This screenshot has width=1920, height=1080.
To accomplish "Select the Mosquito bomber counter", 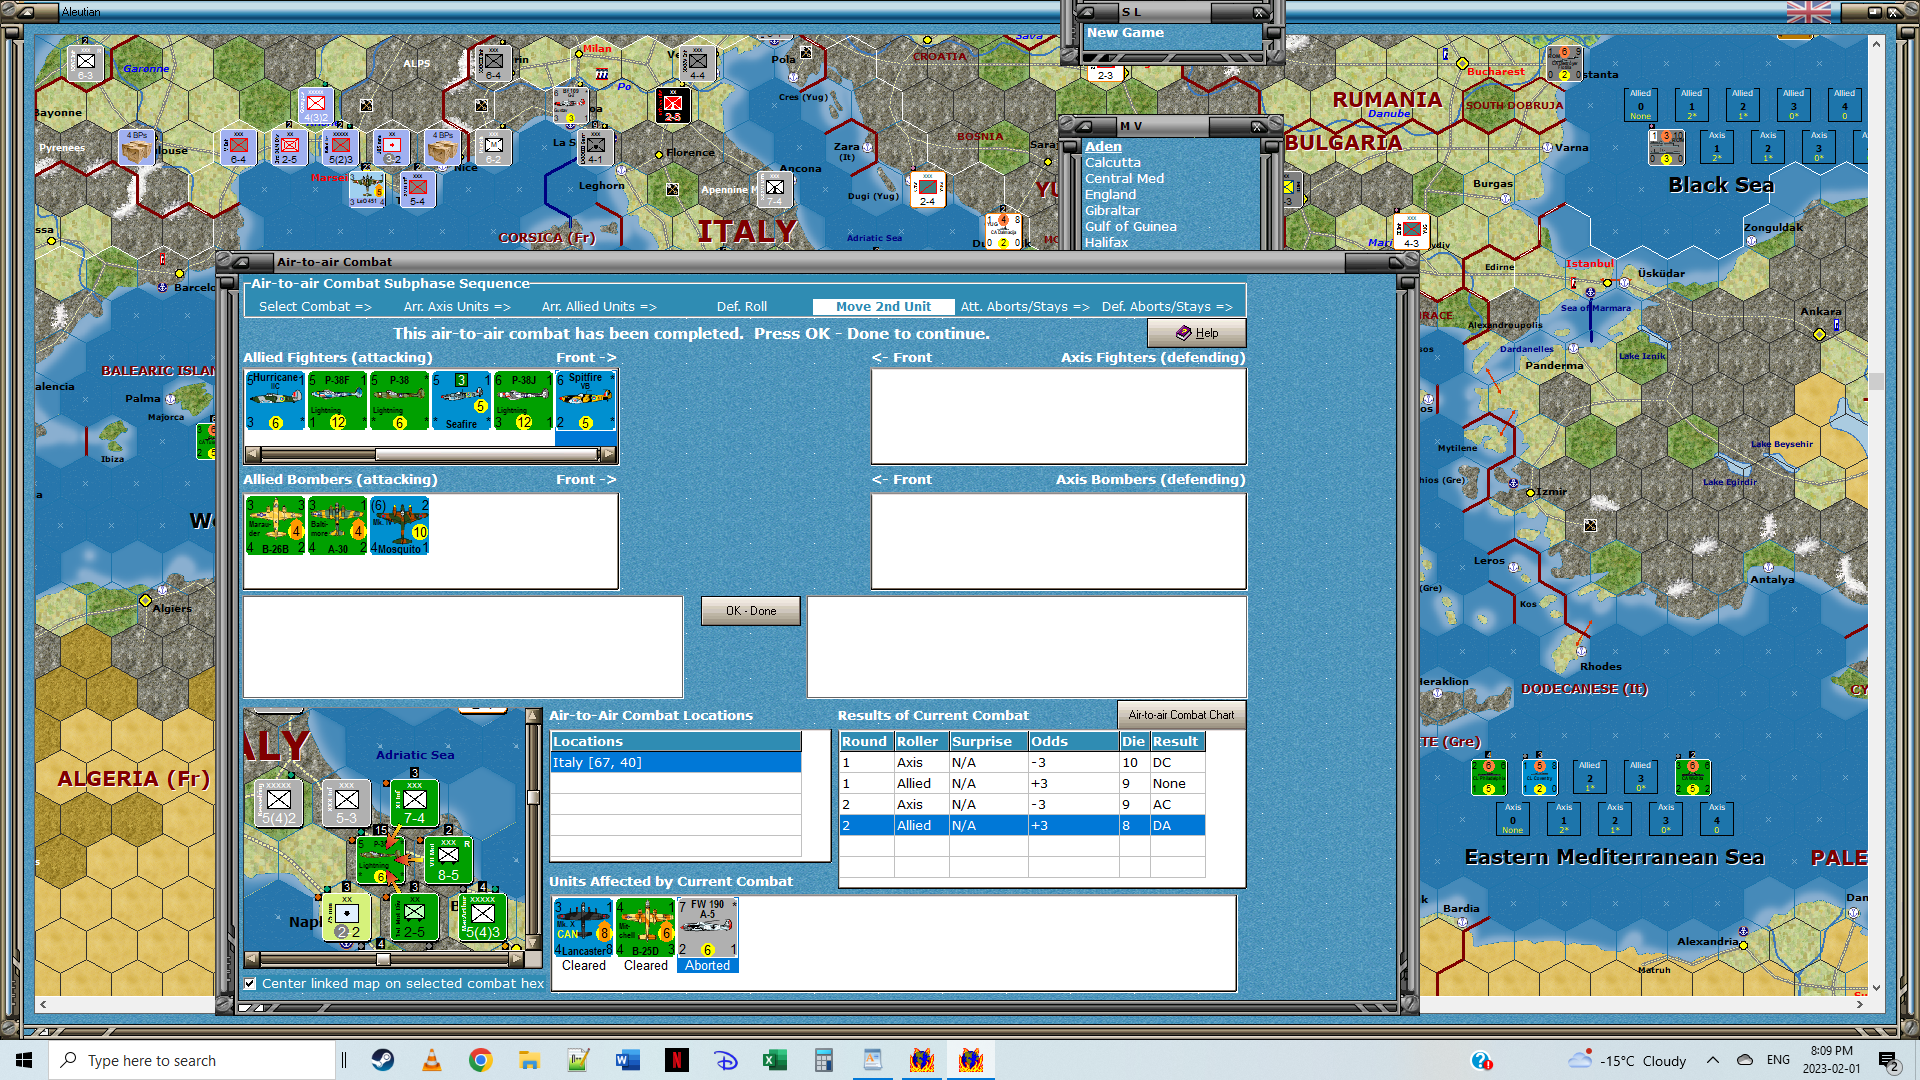I will [x=399, y=526].
